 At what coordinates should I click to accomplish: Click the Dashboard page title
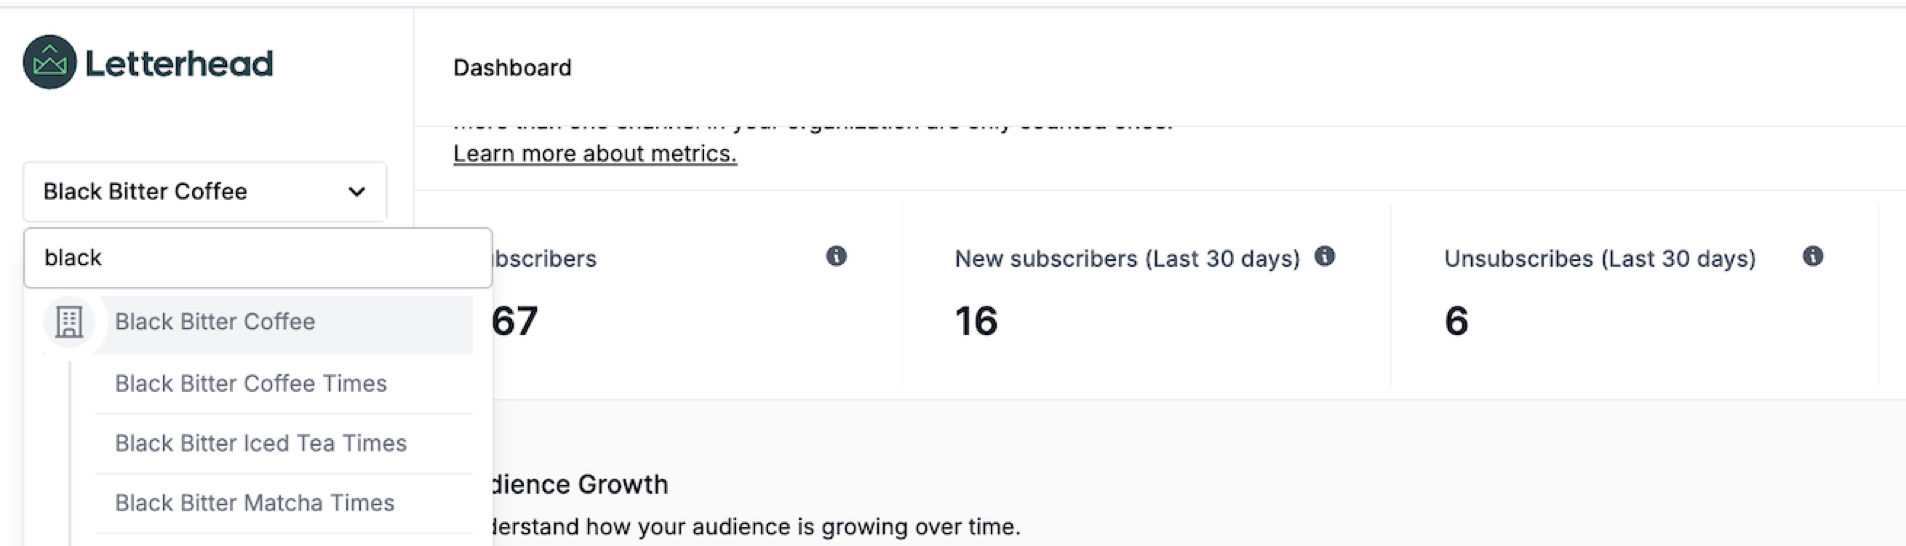(x=512, y=68)
